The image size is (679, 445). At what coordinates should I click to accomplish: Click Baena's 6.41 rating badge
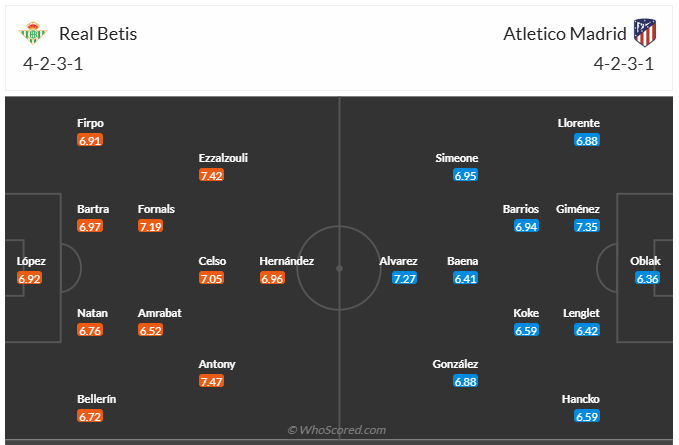coord(466,279)
